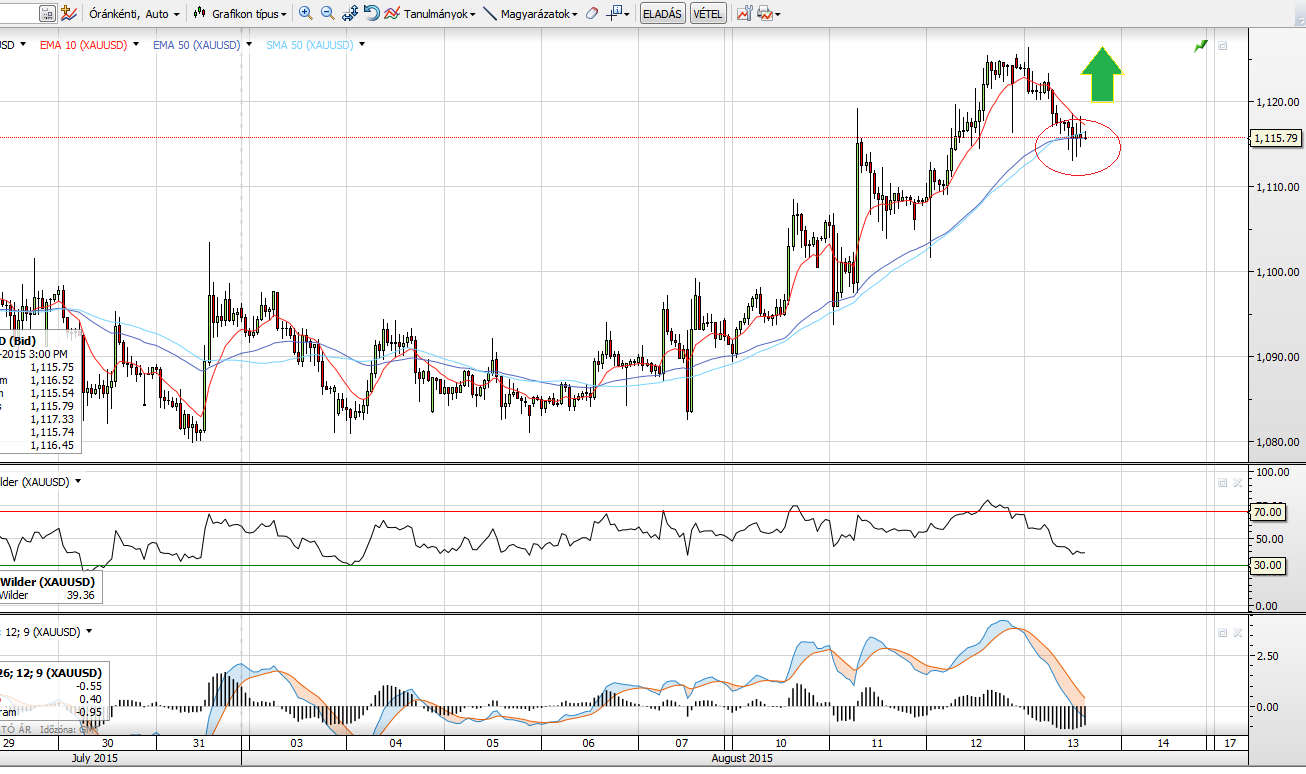Click the chart pan arrows icon

350,14
